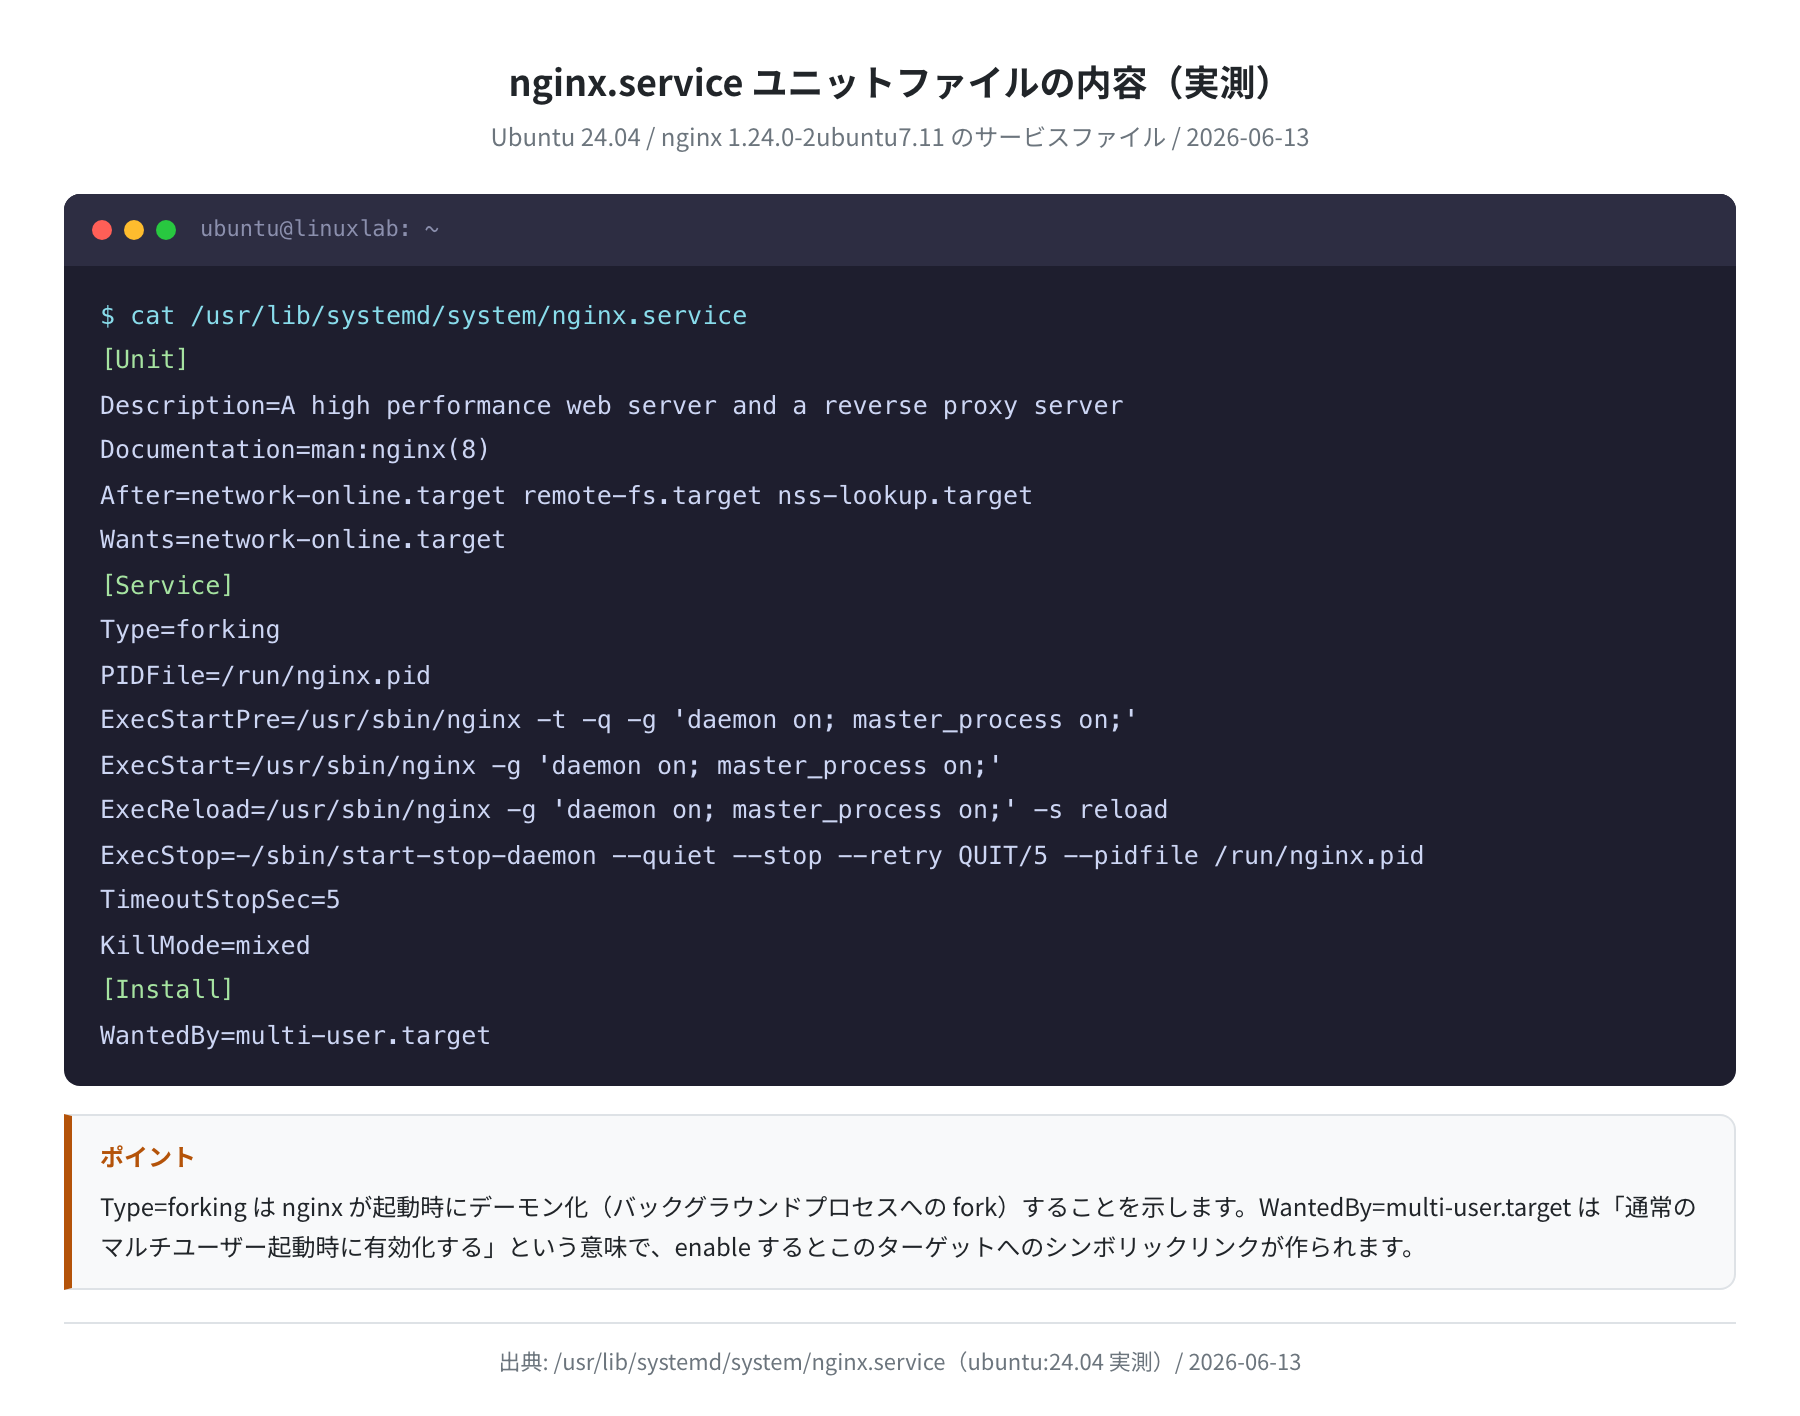Screen dimensions: 1800x1416
Task: Click the 'ExecStop=-/sbin/start-stop-daemon' line
Action: click(x=762, y=856)
